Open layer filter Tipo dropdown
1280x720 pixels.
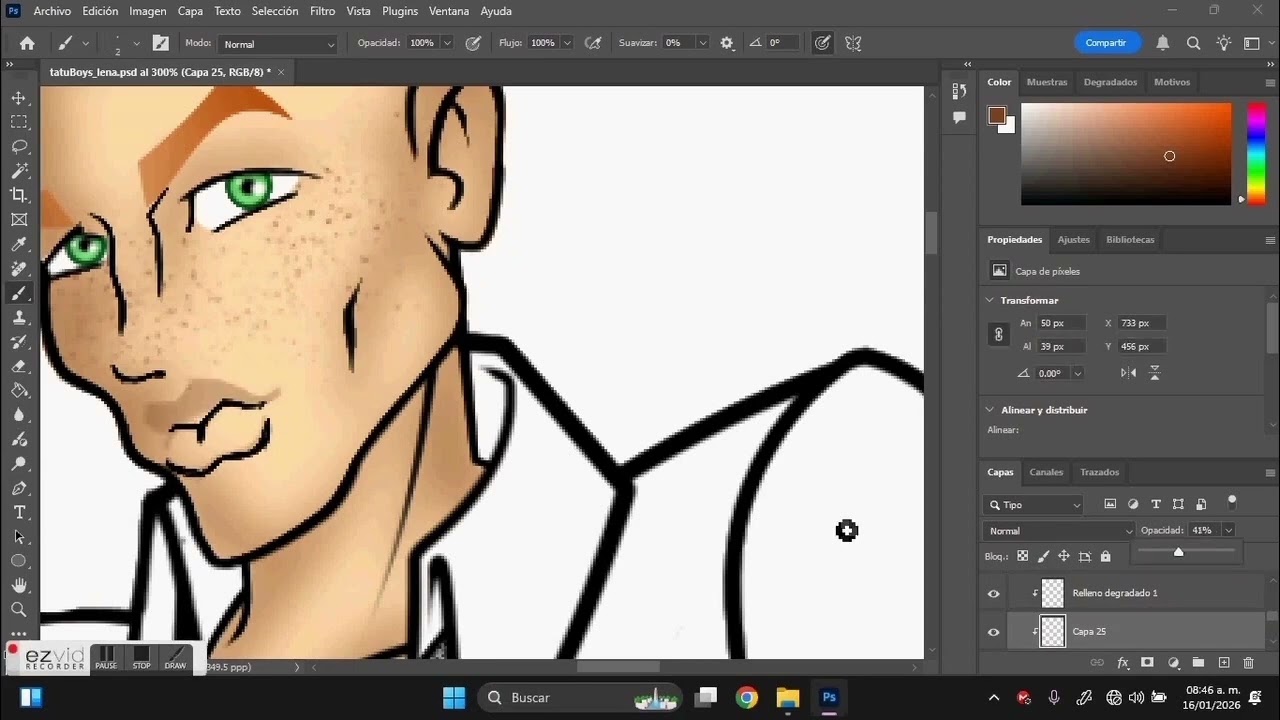1034,505
